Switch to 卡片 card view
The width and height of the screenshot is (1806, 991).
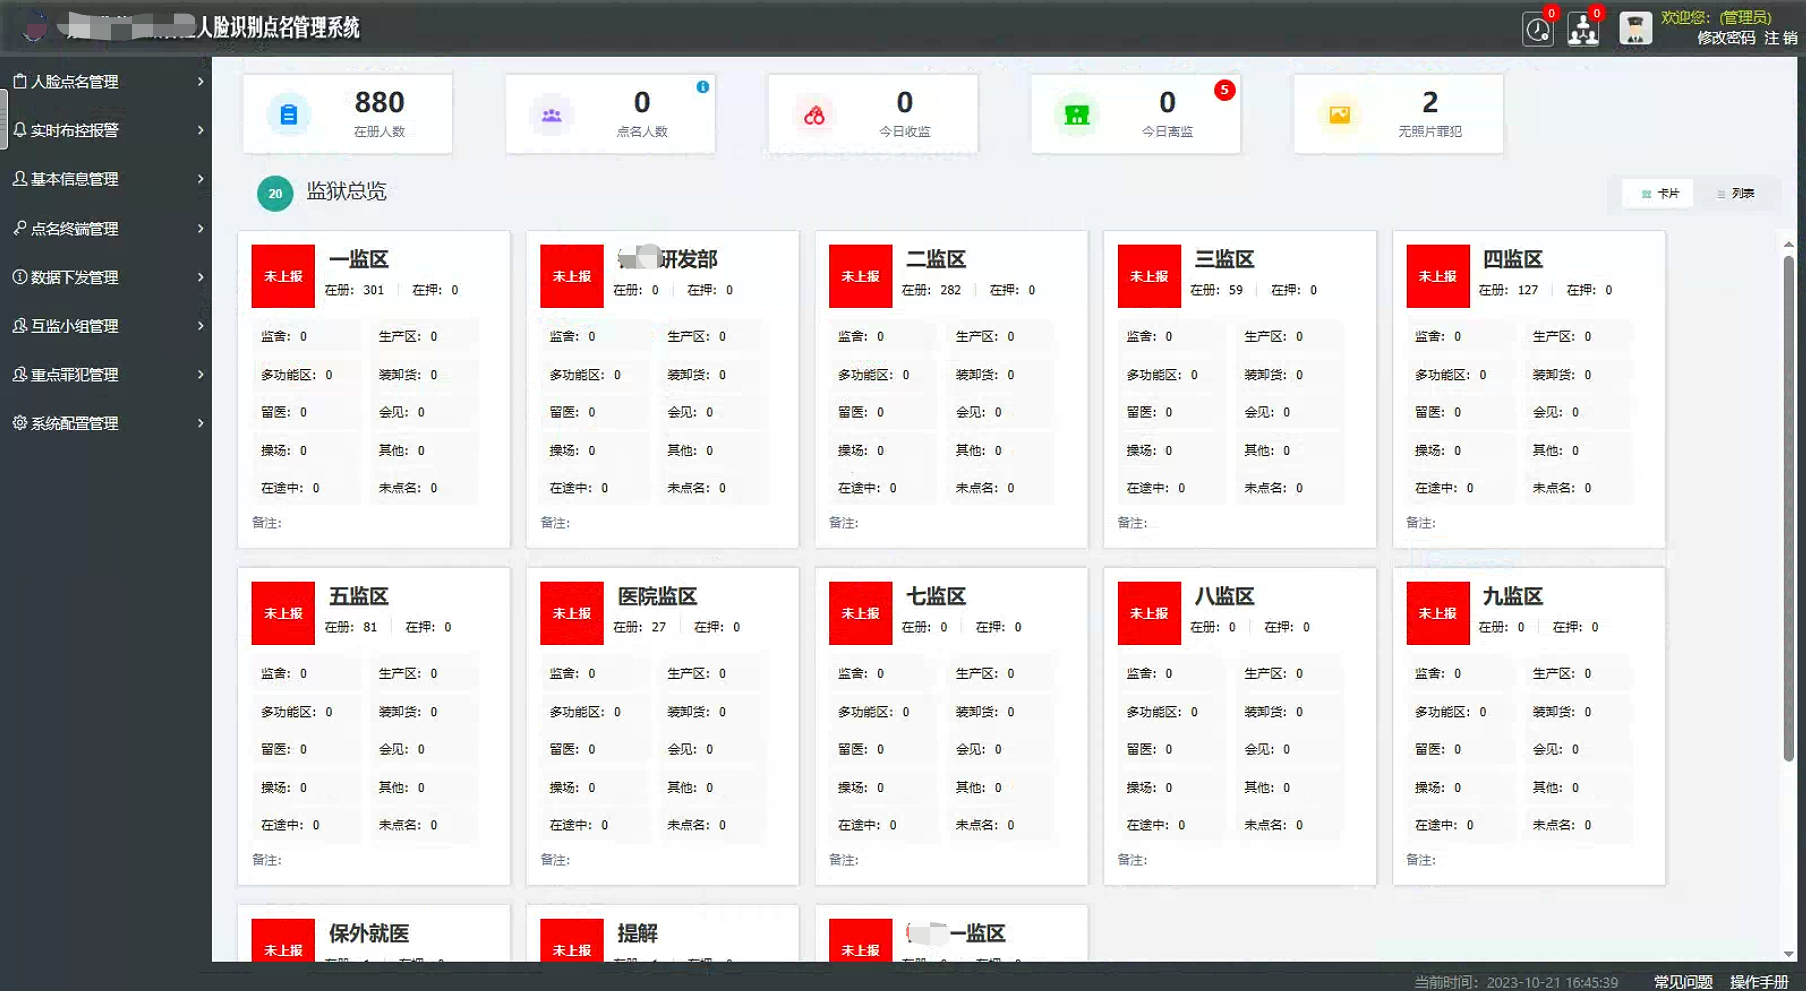tap(1659, 193)
